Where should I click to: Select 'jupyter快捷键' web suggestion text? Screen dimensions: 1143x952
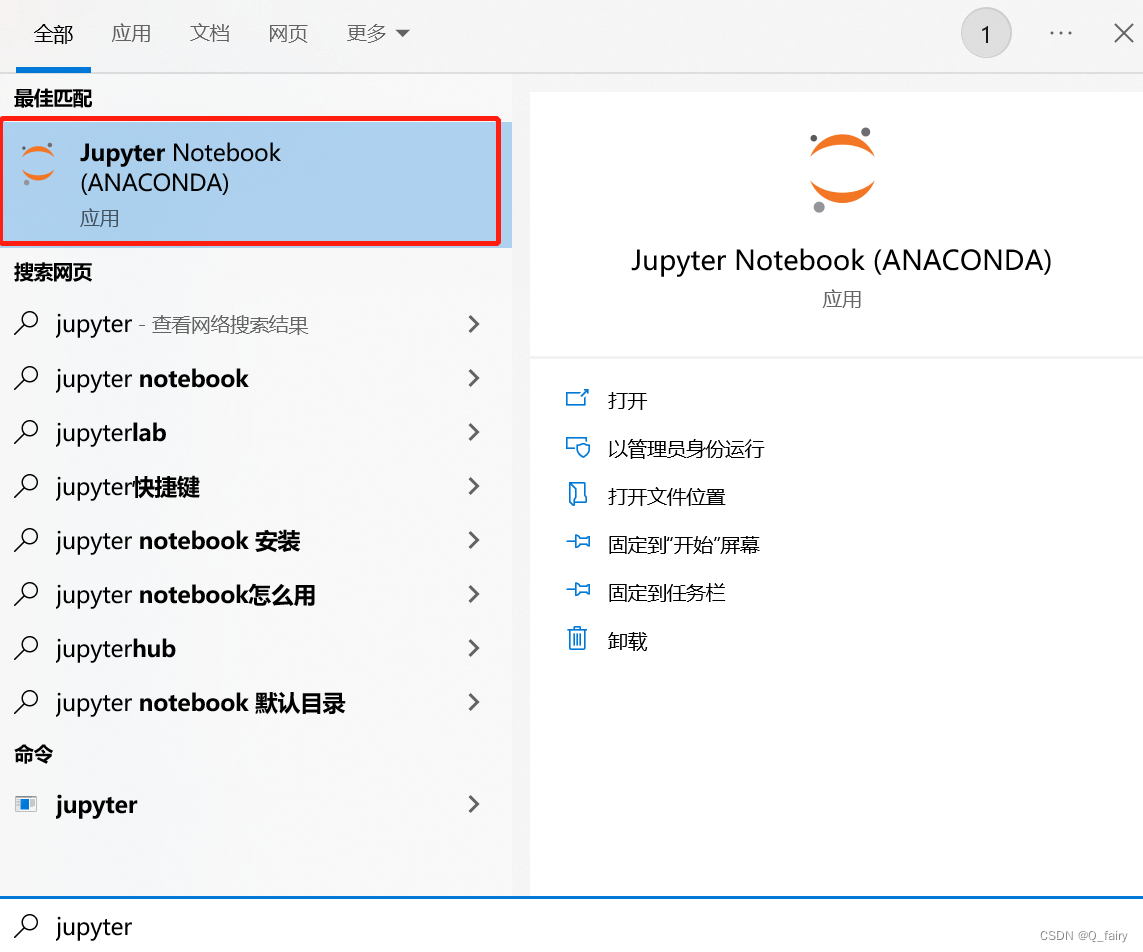coord(128,487)
